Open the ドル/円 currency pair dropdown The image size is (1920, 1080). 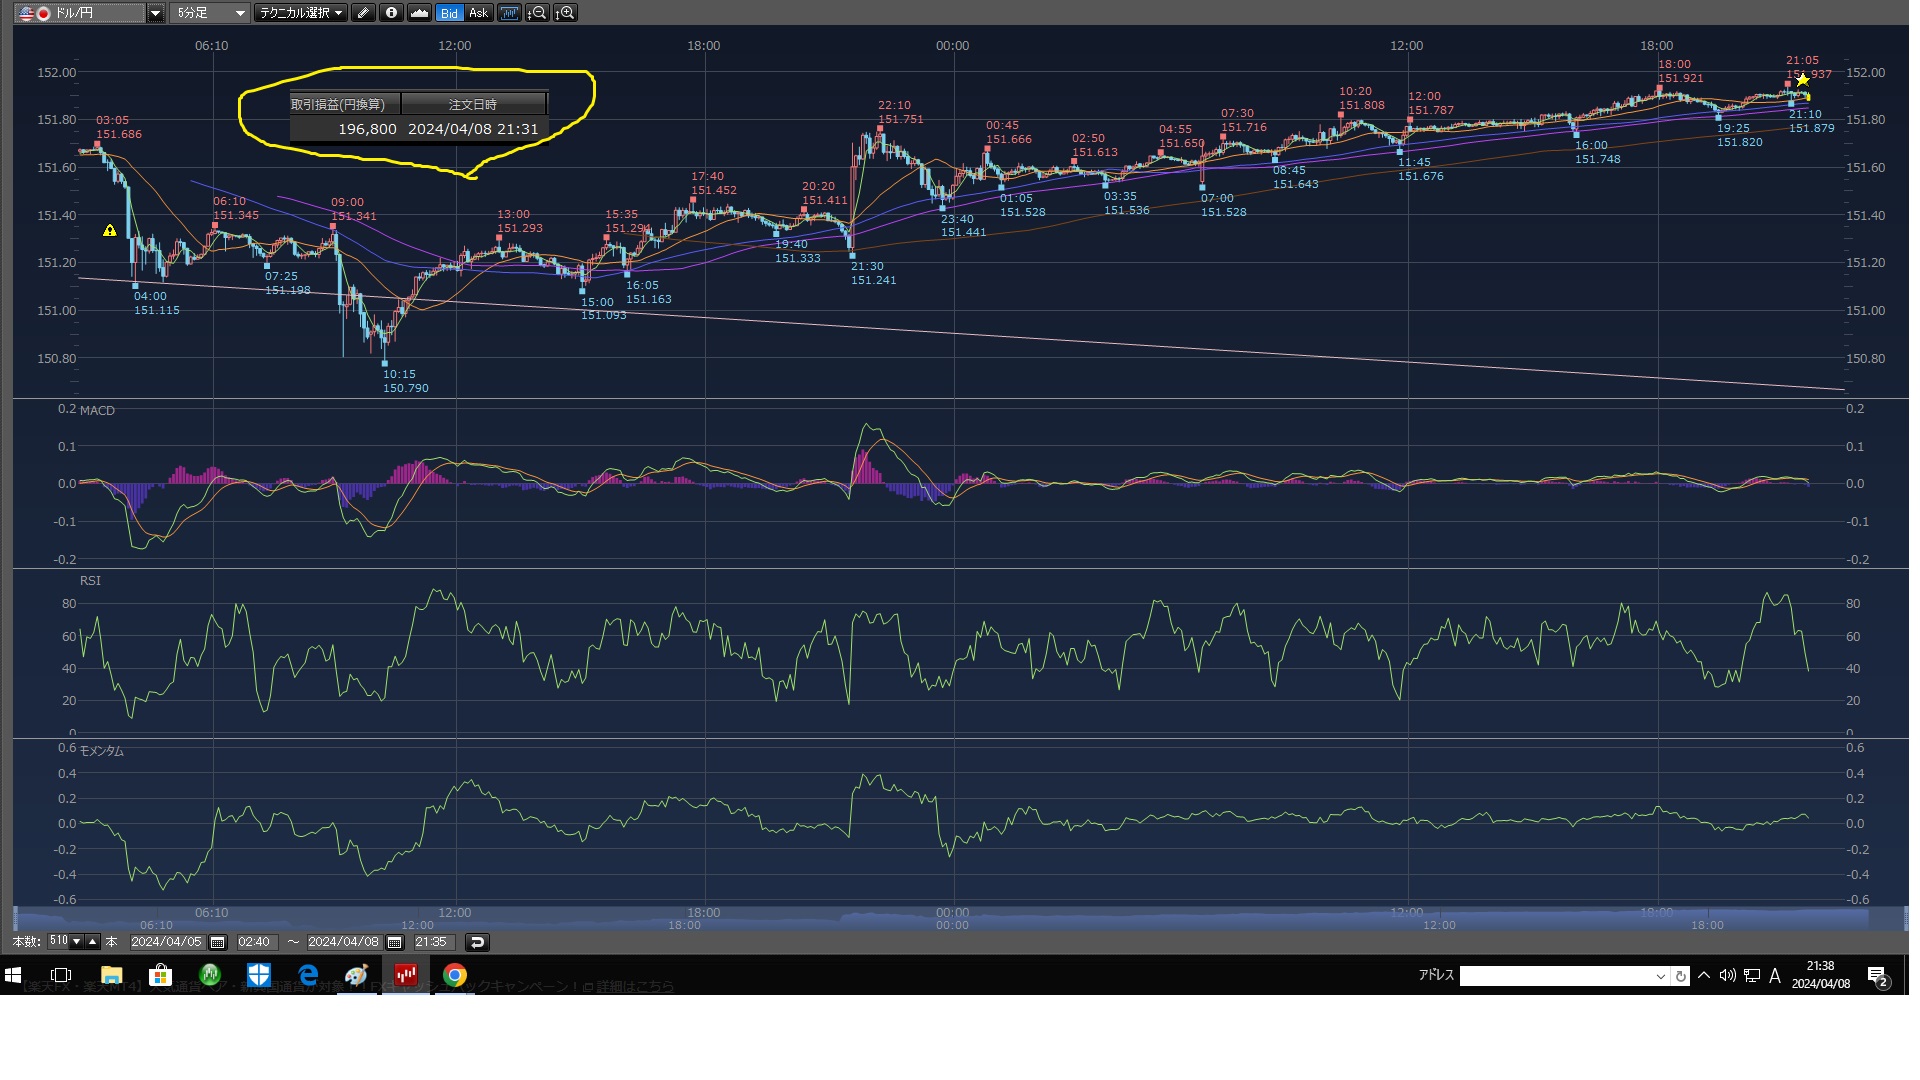click(155, 13)
